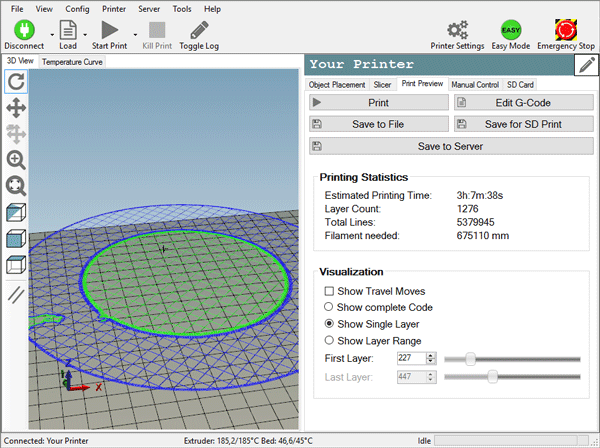Open the View menu
The image size is (600, 448).
coord(44,9)
